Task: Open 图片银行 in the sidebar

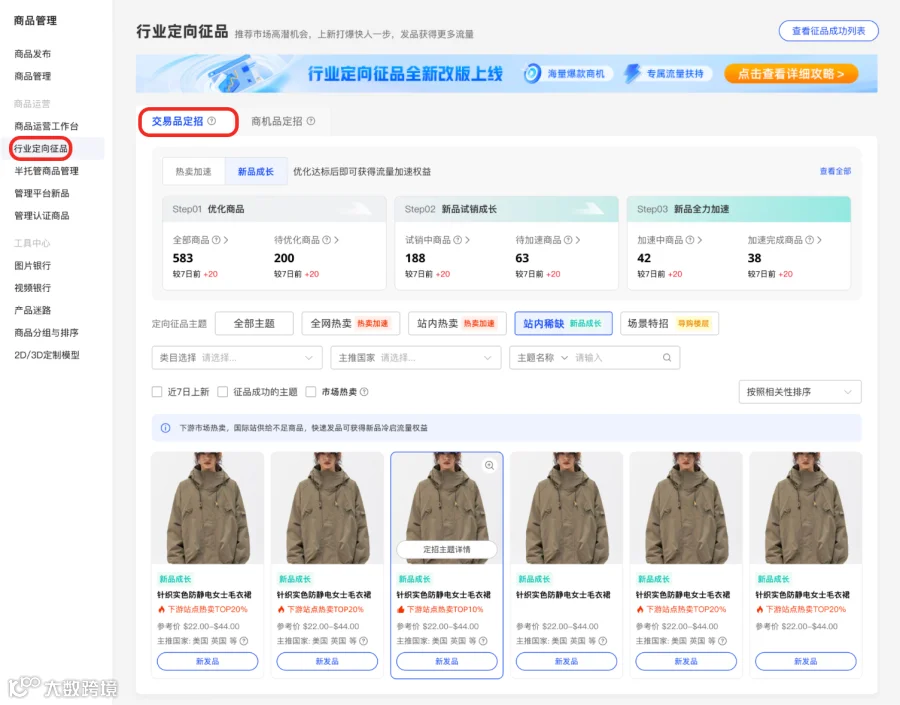Action: [33, 265]
